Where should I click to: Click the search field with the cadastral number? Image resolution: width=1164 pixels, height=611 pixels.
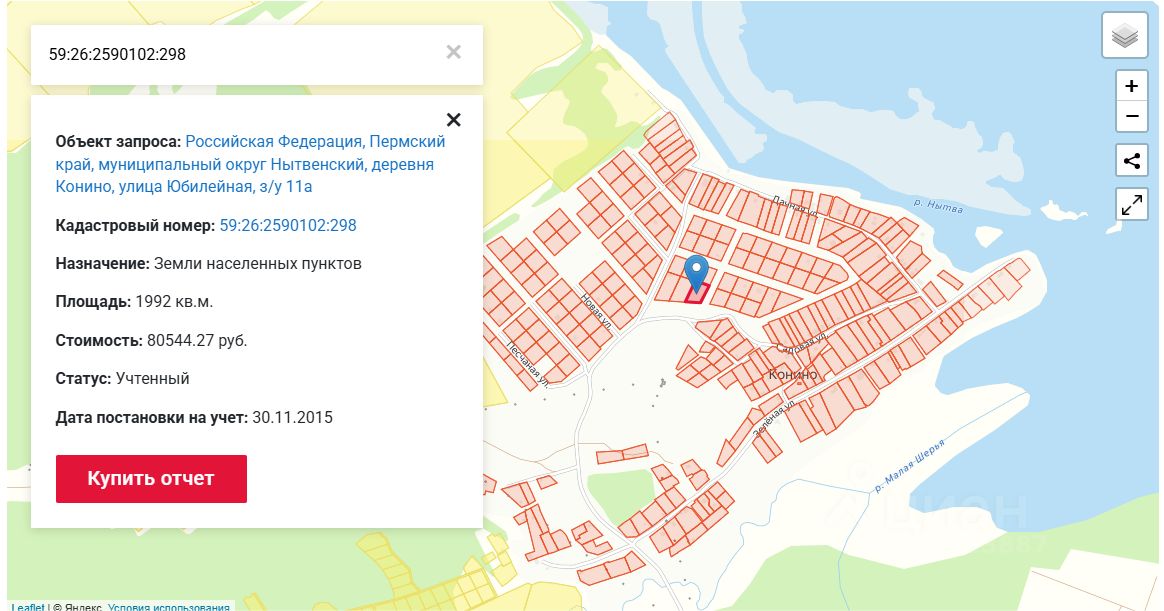240,54
